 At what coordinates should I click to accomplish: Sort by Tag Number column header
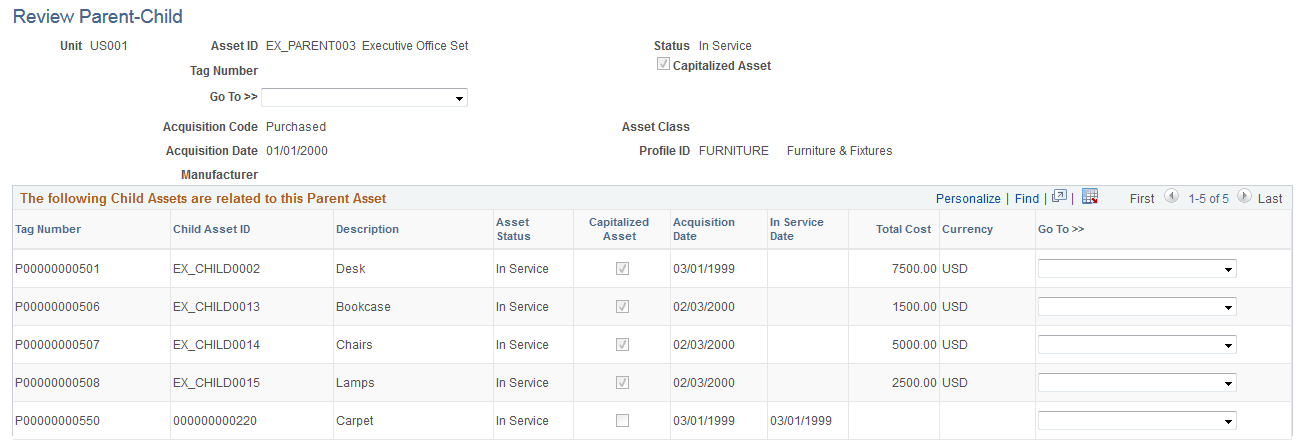[48, 229]
